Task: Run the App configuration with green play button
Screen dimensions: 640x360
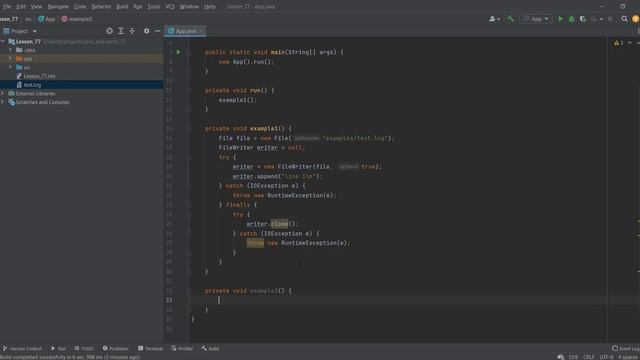Action: [x=560, y=19]
